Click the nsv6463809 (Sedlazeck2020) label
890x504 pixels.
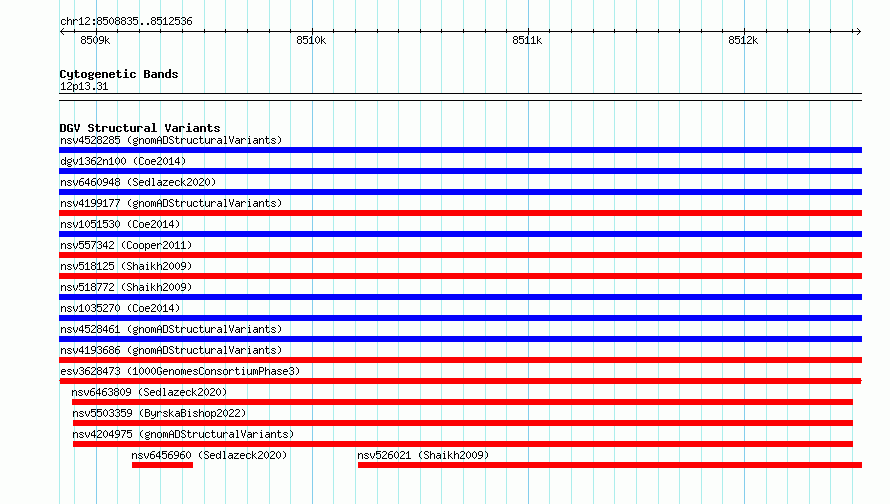pos(149,392)
